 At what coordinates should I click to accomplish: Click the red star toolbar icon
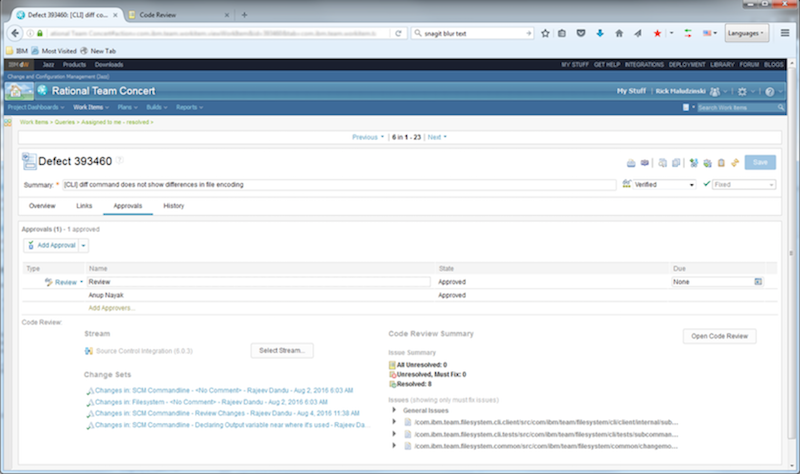[657, 33]
